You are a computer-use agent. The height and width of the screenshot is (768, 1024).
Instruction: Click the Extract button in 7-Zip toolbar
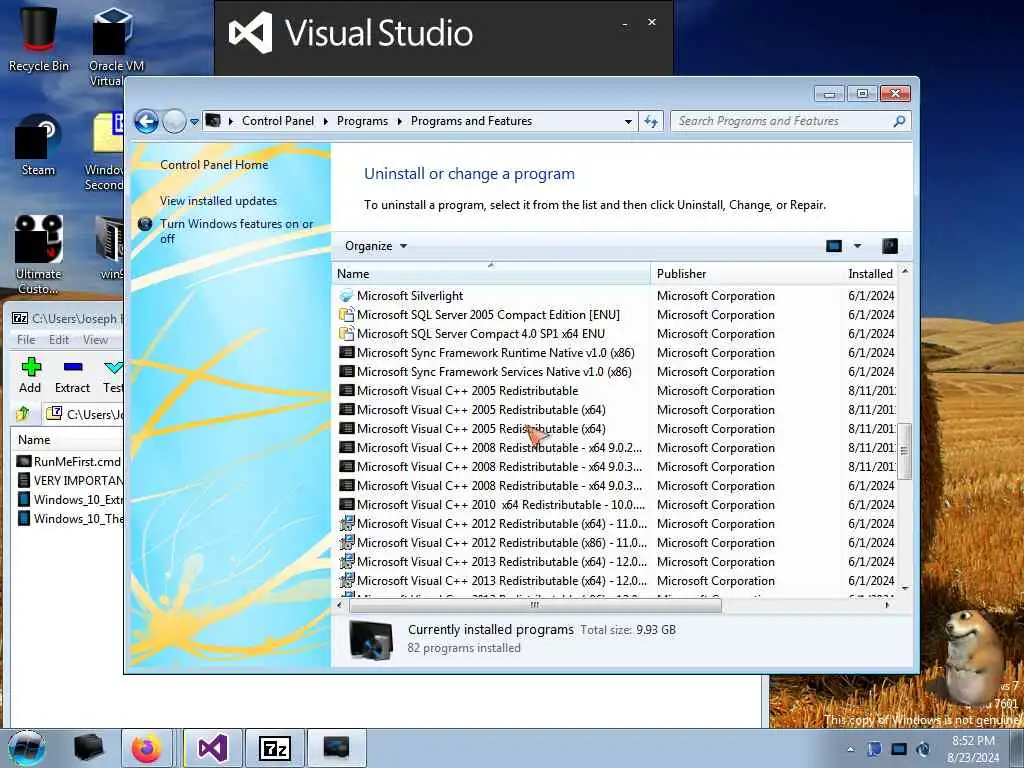point(72,376)
